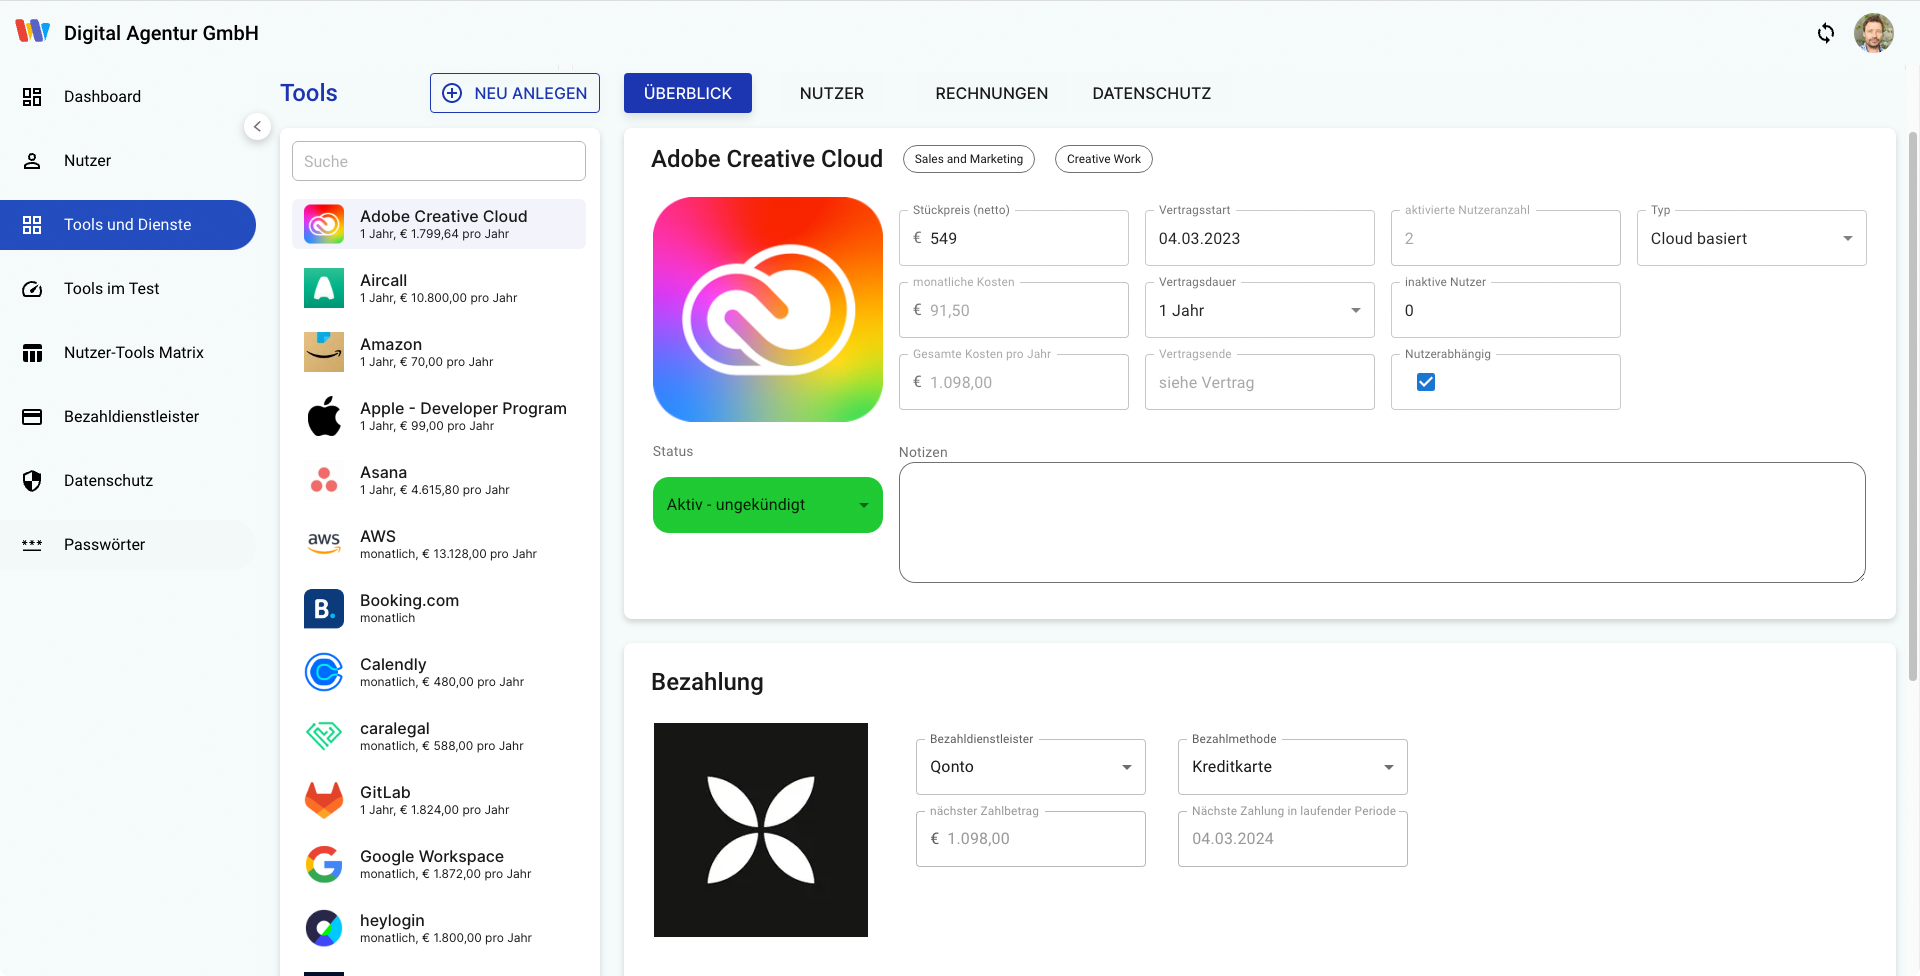Click the sync/refresh icon in the top bar
Viewport: 1920px width, 976px height.
pyautogui.click(x=1826, y=33)
